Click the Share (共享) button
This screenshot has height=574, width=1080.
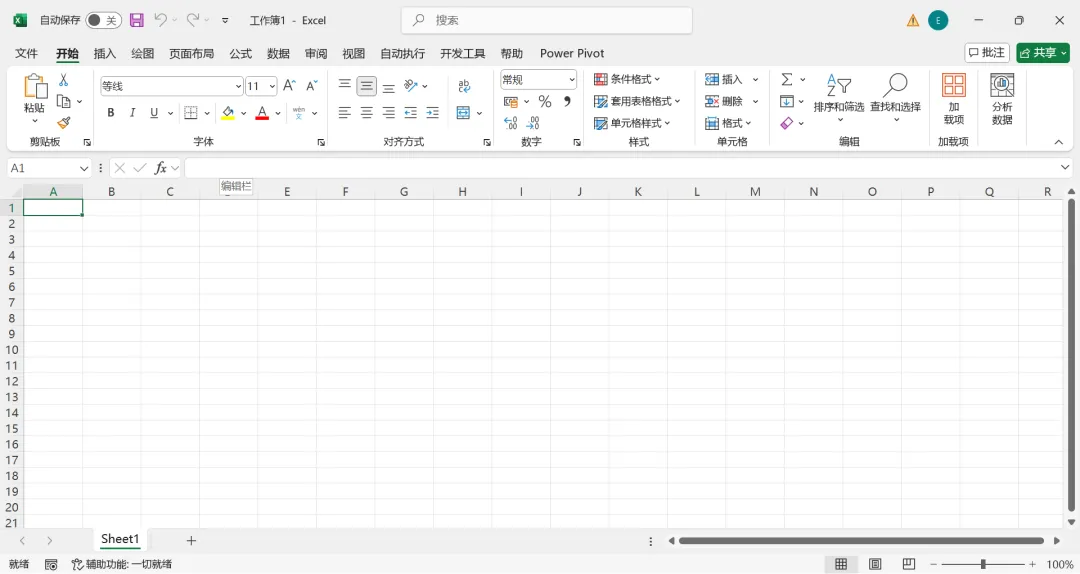coord(1043,52)
